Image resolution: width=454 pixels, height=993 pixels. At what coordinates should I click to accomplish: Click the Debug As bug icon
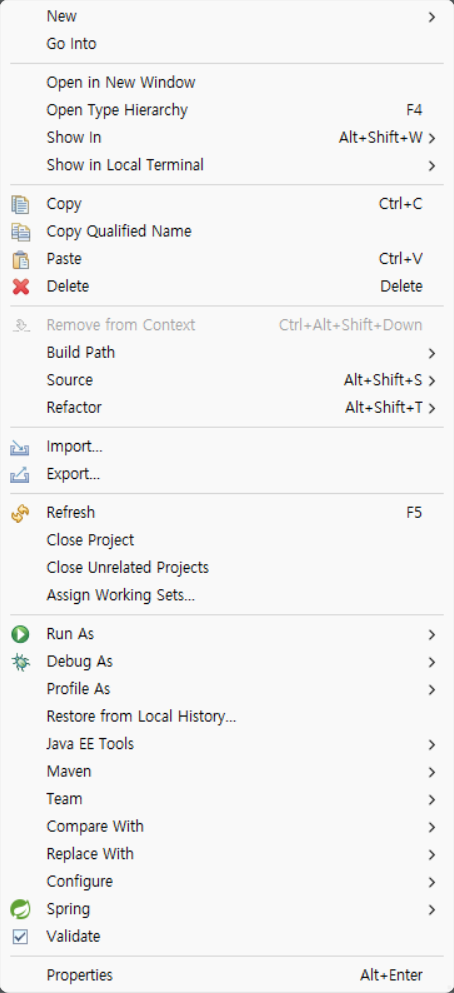coord(20,662)
